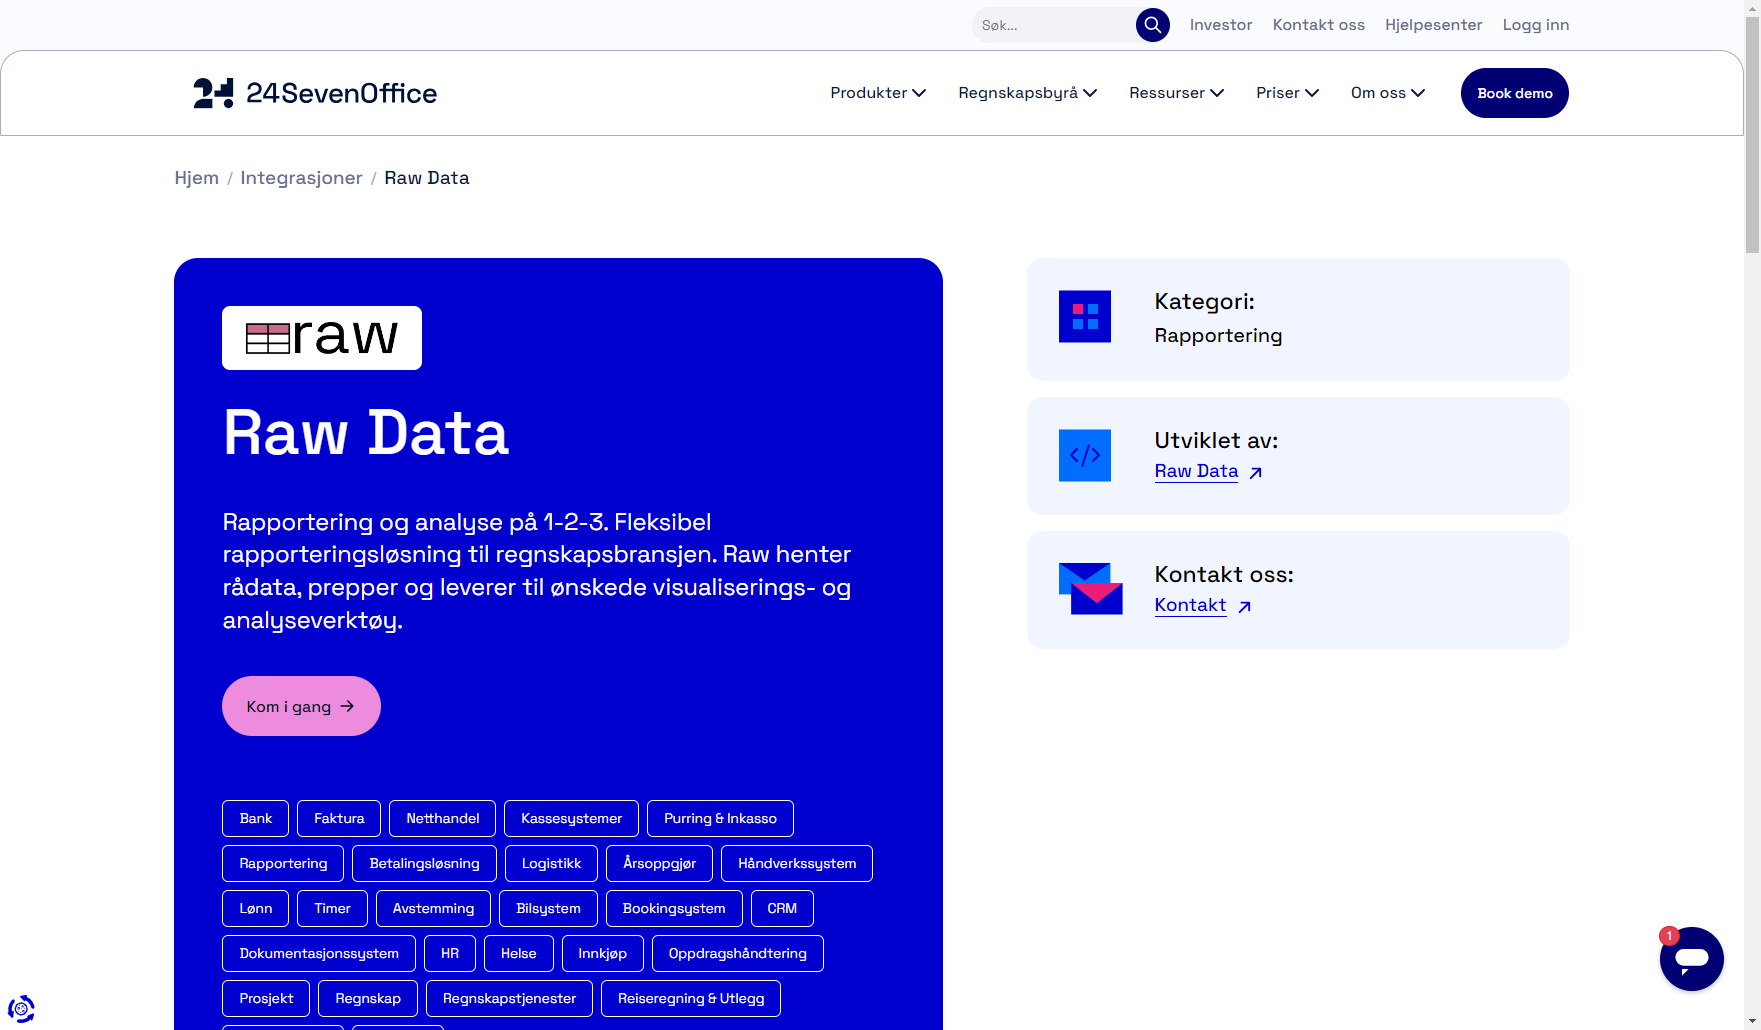Select the Regnskapstjenester tag
The image size is (1761, 1030).
(509, 998)
